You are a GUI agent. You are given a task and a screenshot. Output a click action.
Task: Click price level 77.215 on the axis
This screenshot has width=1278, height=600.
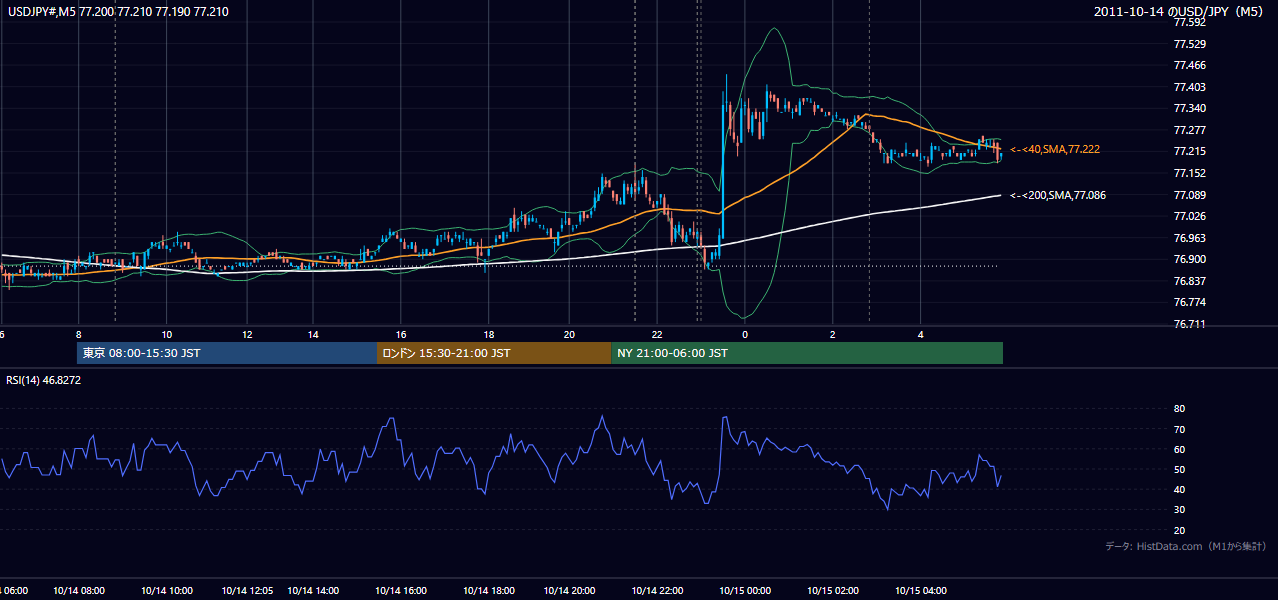[1189, 151]
